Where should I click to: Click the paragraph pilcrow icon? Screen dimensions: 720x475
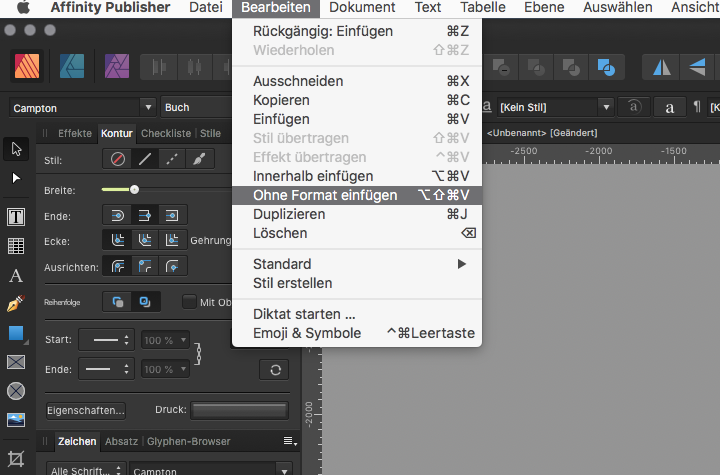click(x=697, y=107)
